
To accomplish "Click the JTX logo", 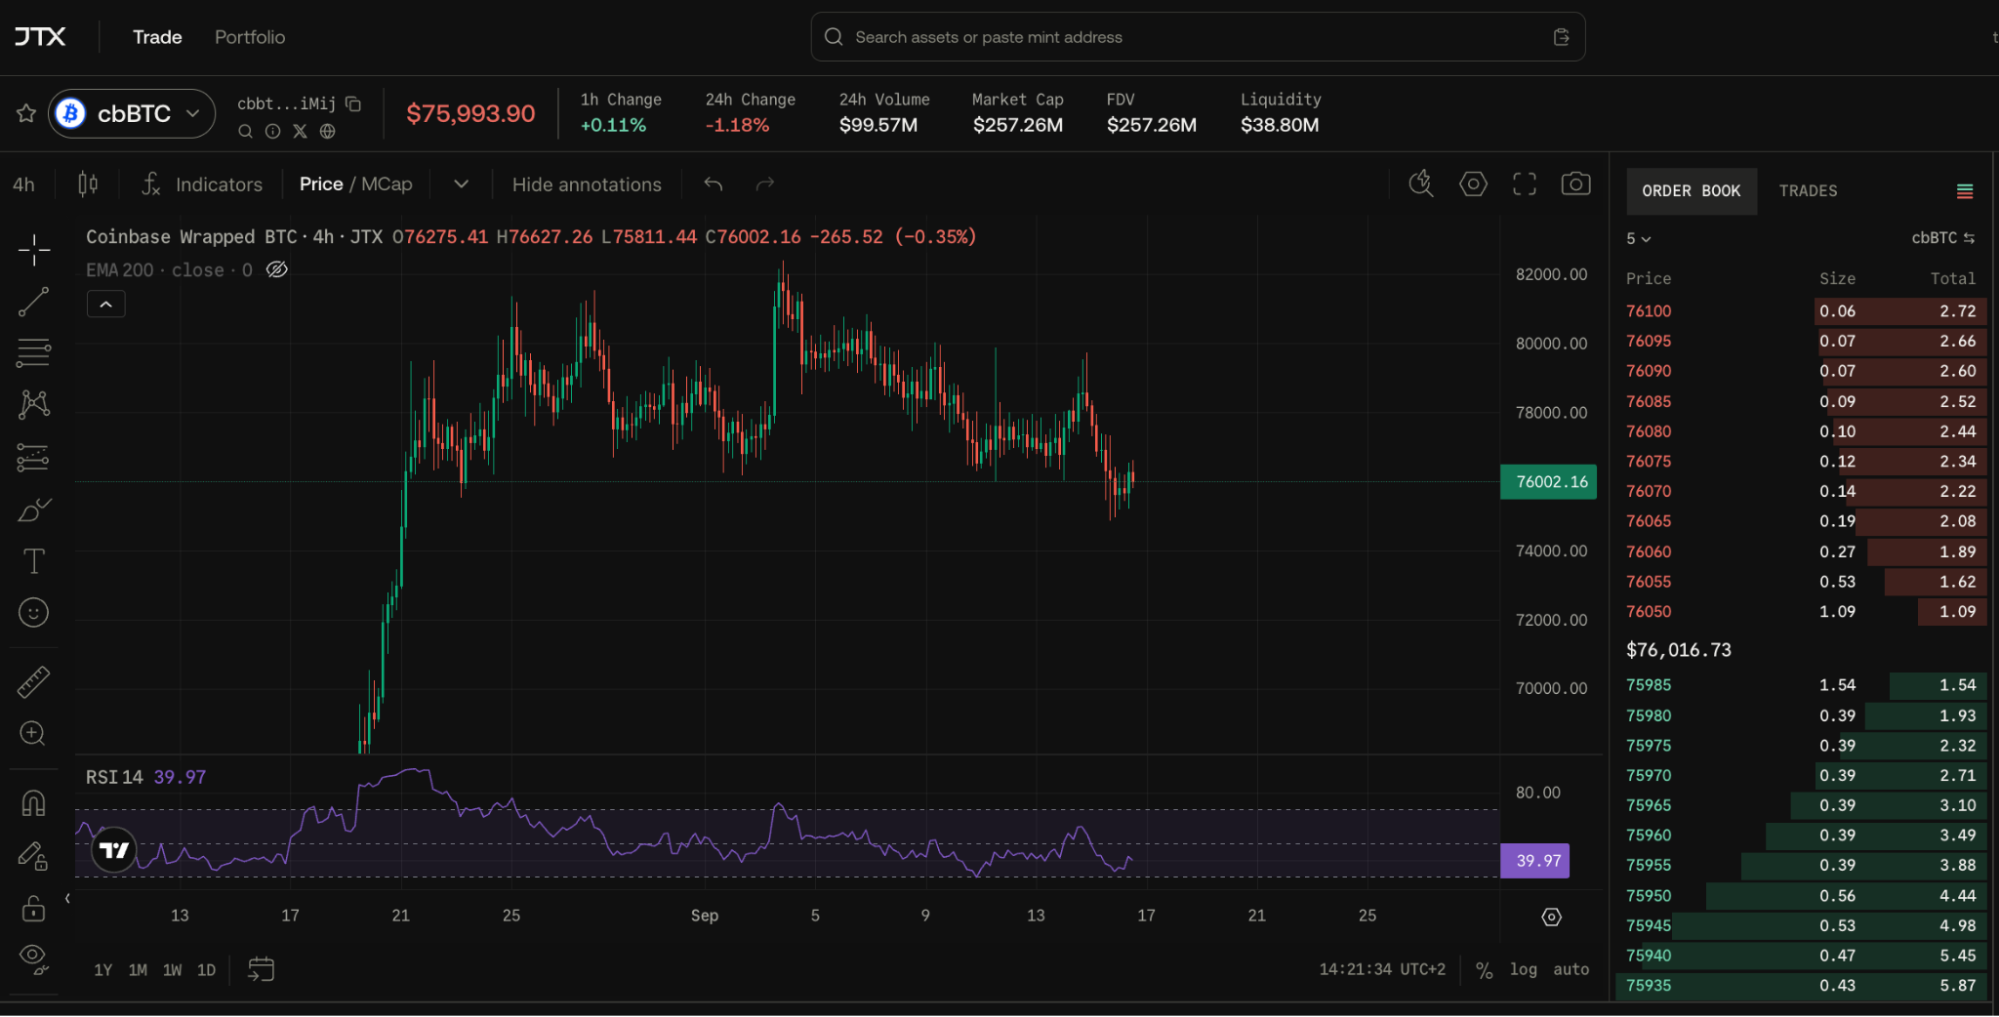I will 40,37.
